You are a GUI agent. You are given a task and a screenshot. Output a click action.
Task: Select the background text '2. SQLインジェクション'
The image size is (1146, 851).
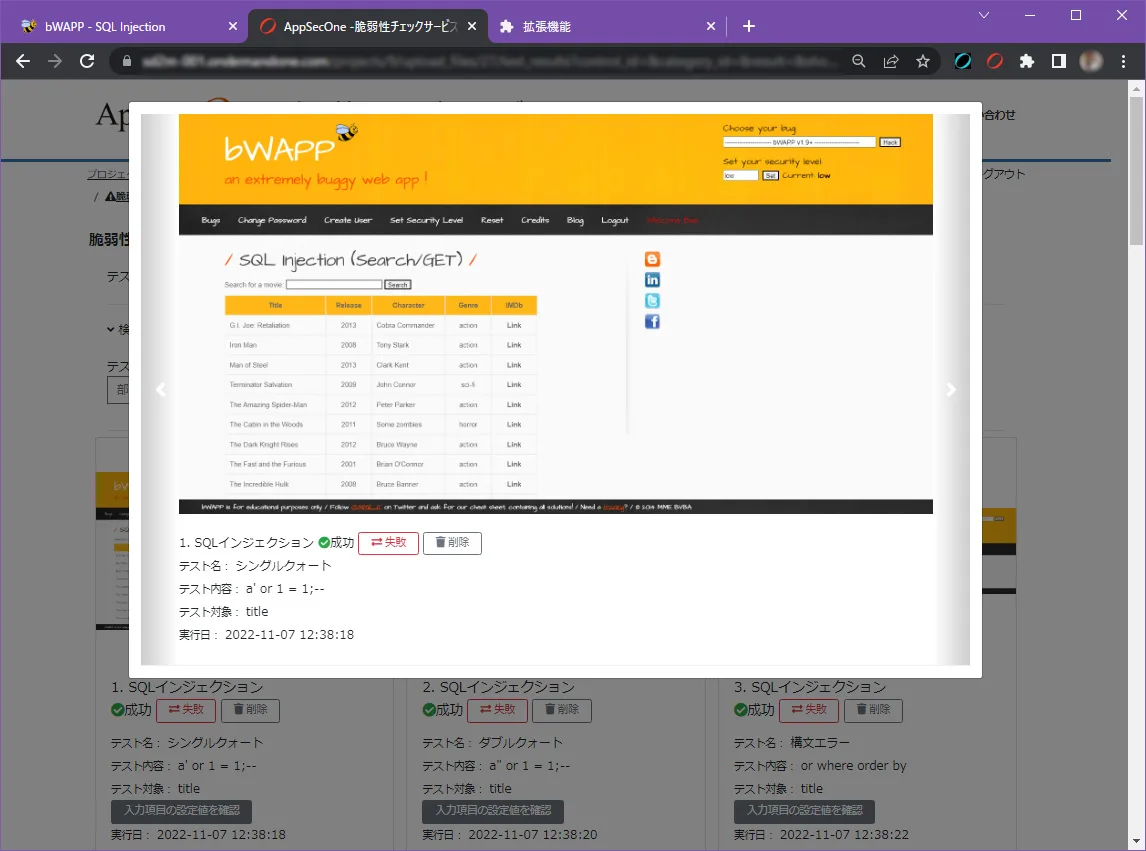click(498, 687)
